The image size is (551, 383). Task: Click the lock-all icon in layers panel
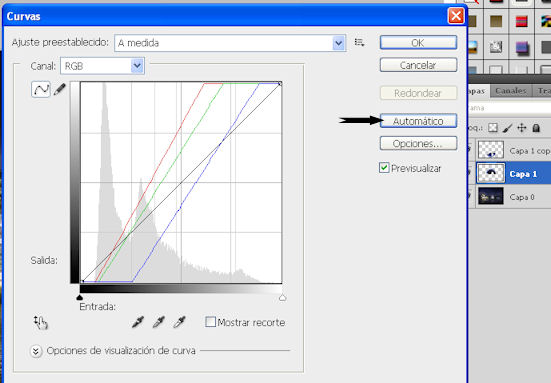[x=536, y=128]
